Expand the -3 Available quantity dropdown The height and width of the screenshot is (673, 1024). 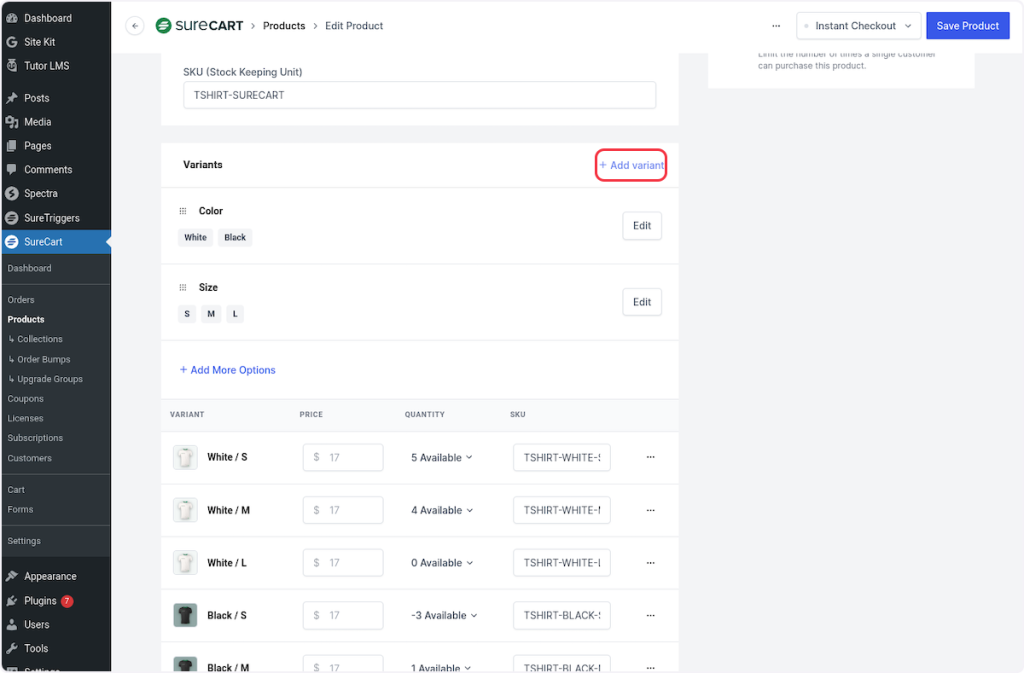(x=444, y=615)
